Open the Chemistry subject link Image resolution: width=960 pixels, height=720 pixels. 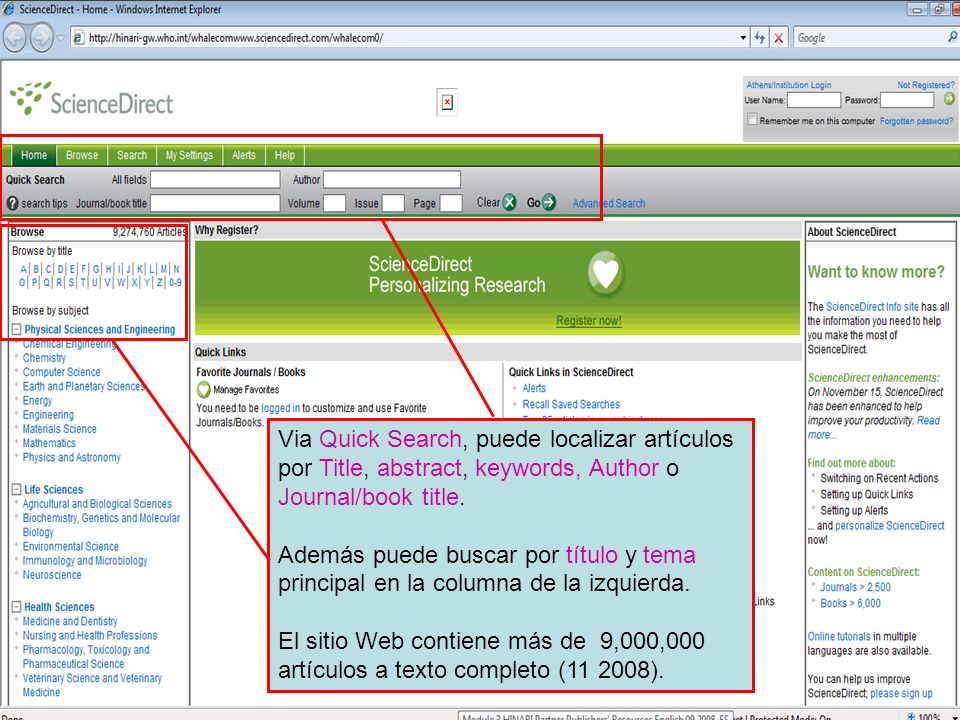click(44, 358)
